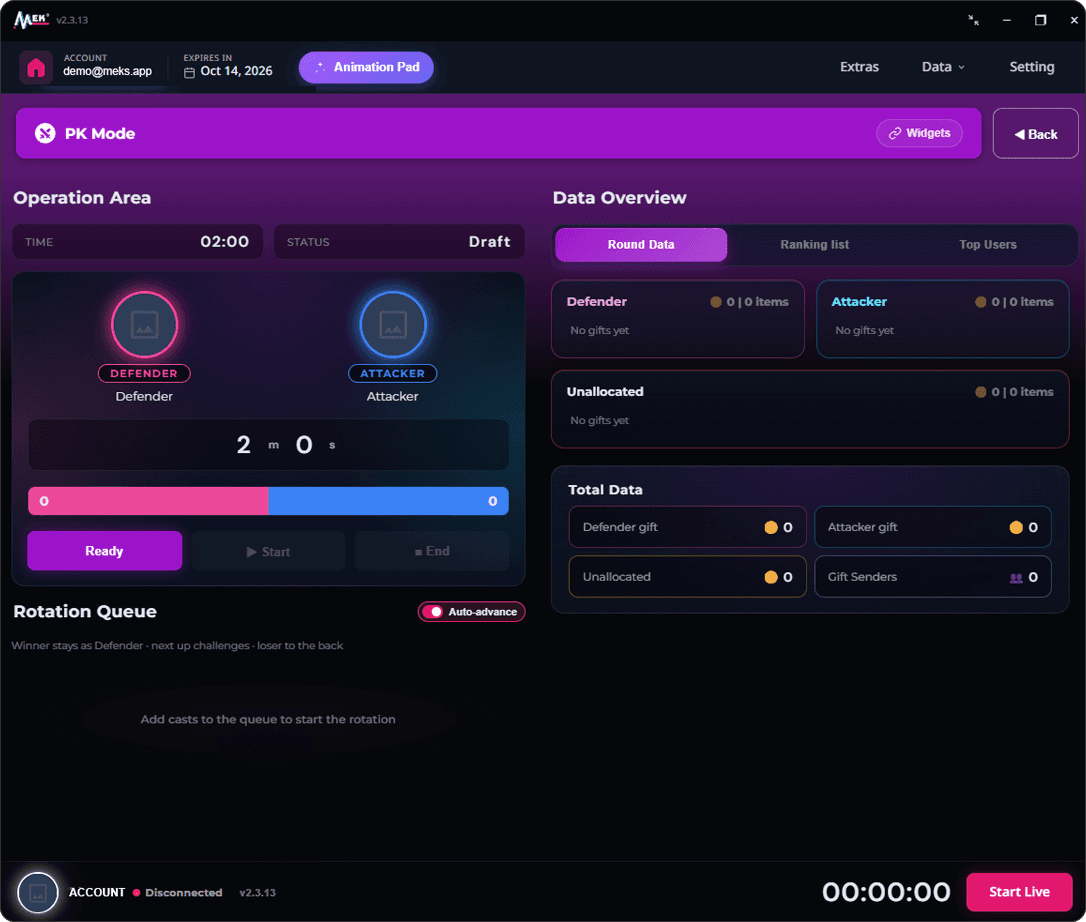The height and width of the screenshot is (922, 1086).
Task: Click the coin icon in Unallocated total
Action: 770,577
